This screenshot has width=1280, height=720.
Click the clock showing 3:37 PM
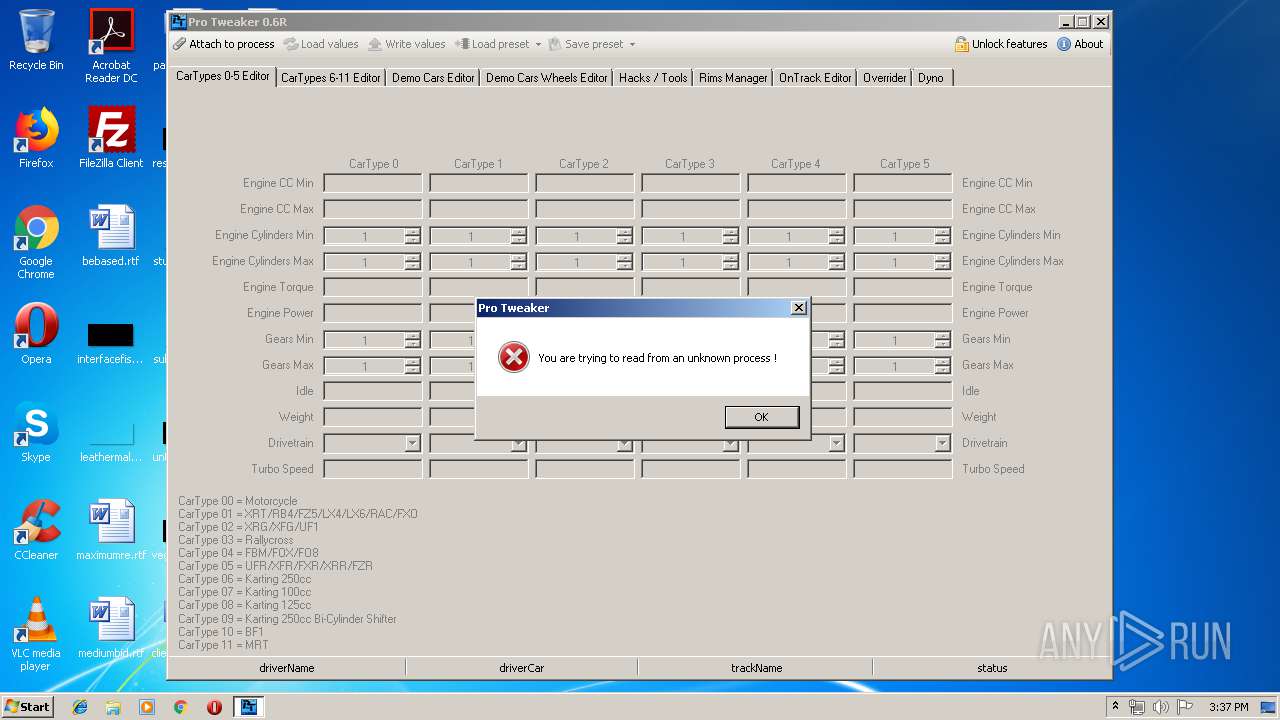1228,707
